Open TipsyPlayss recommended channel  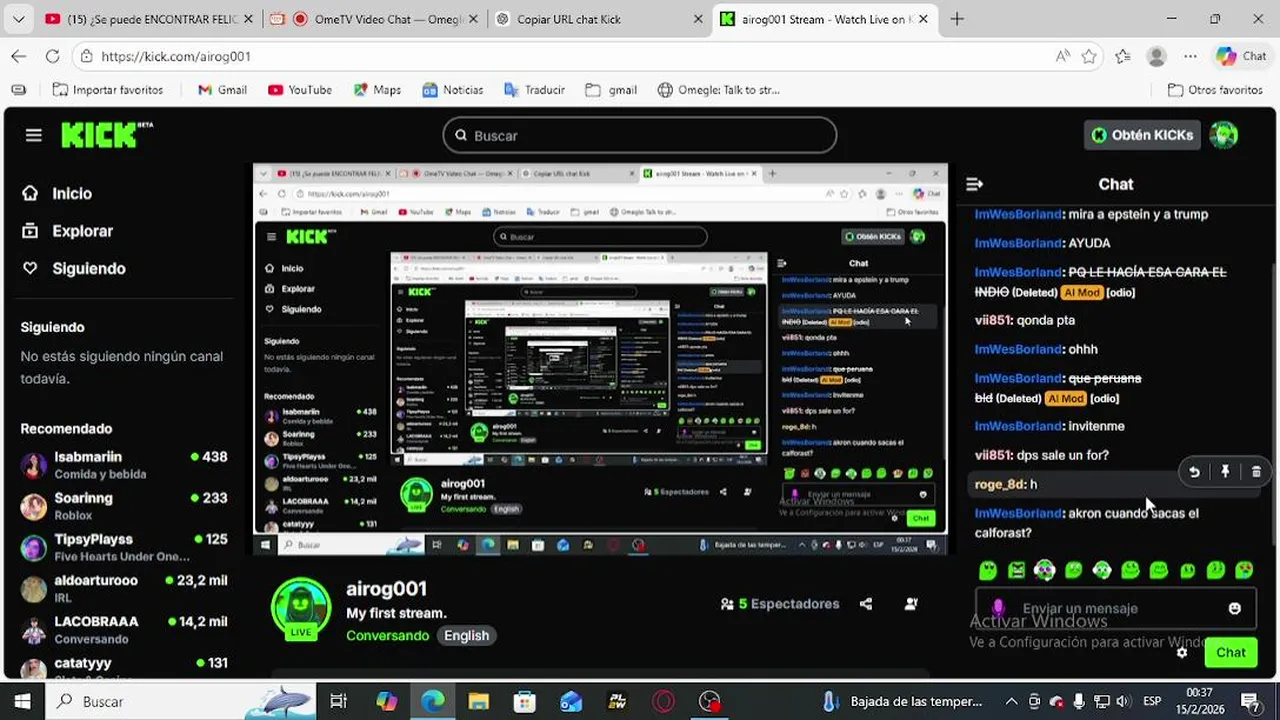tap(123, 547)
